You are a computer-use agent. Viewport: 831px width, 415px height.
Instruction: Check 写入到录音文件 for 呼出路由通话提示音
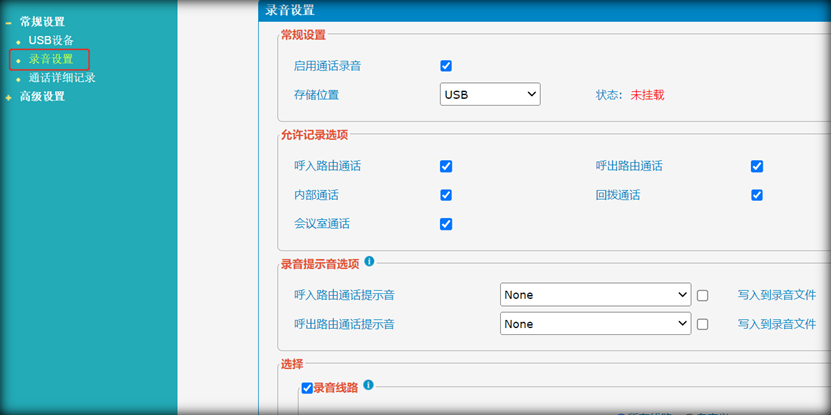pyautogui.click(x=702, y=324)
